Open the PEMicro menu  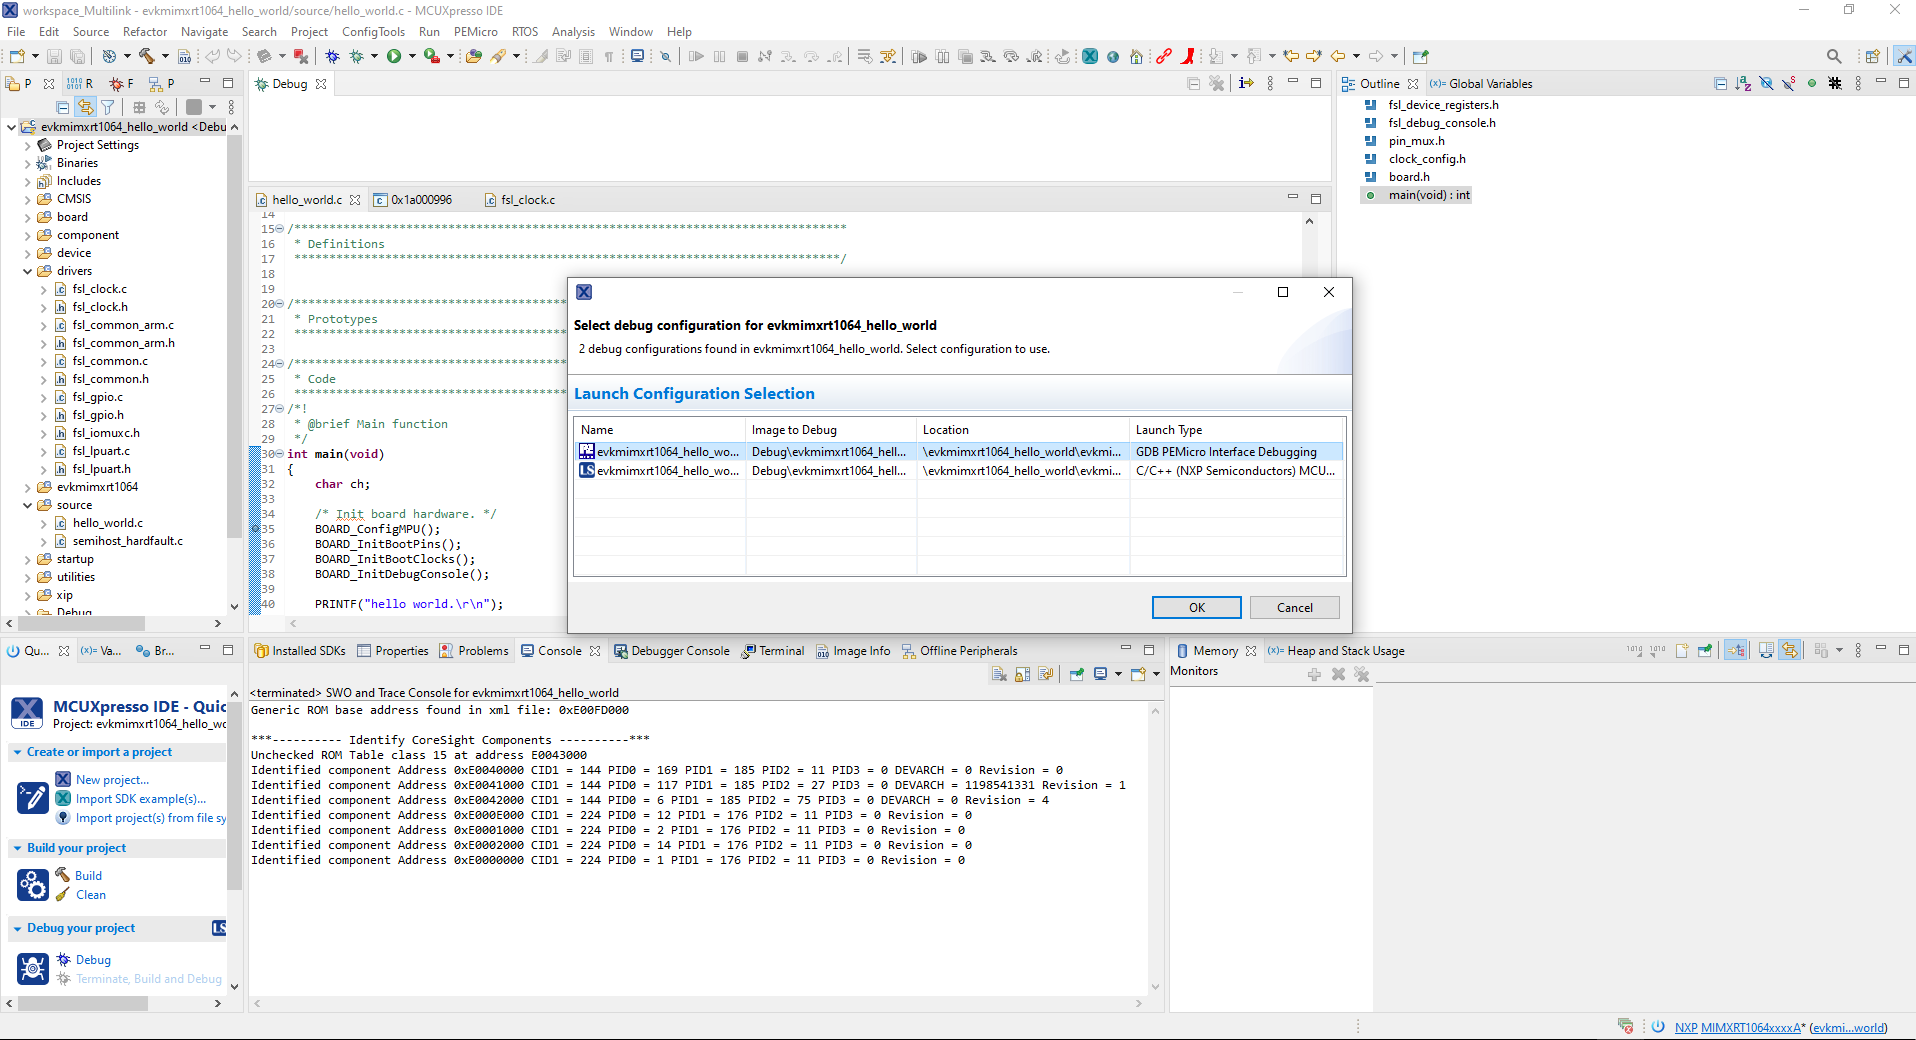pos(475,31)
